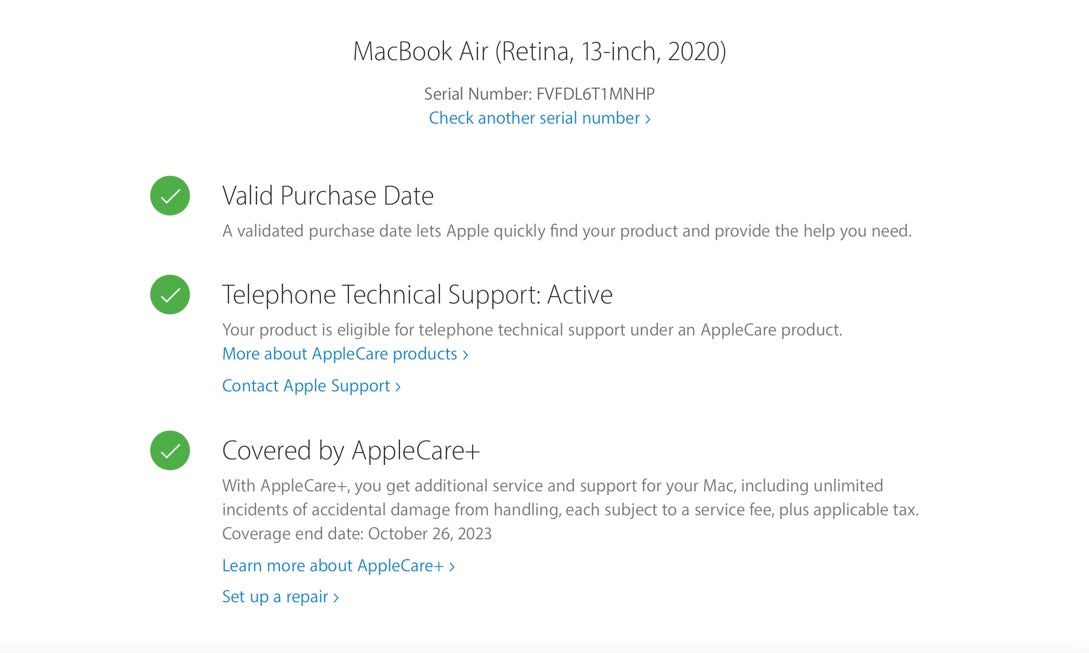Image resolution: width=1089 pixels, height=653 pixels.
Task: Click the Coverage end date October 26, 2023 line
Action: click(x=357, y=534)
